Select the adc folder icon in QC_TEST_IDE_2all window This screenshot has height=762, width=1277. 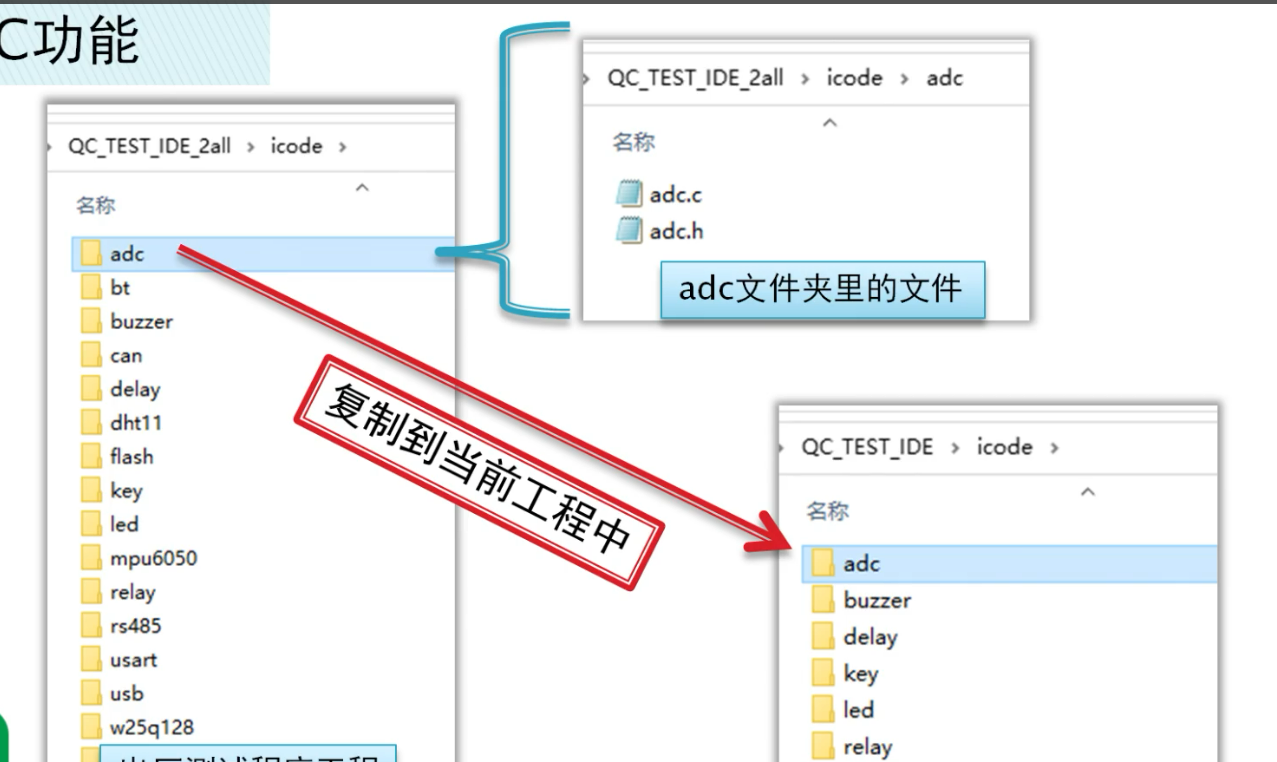pos(92,254)
